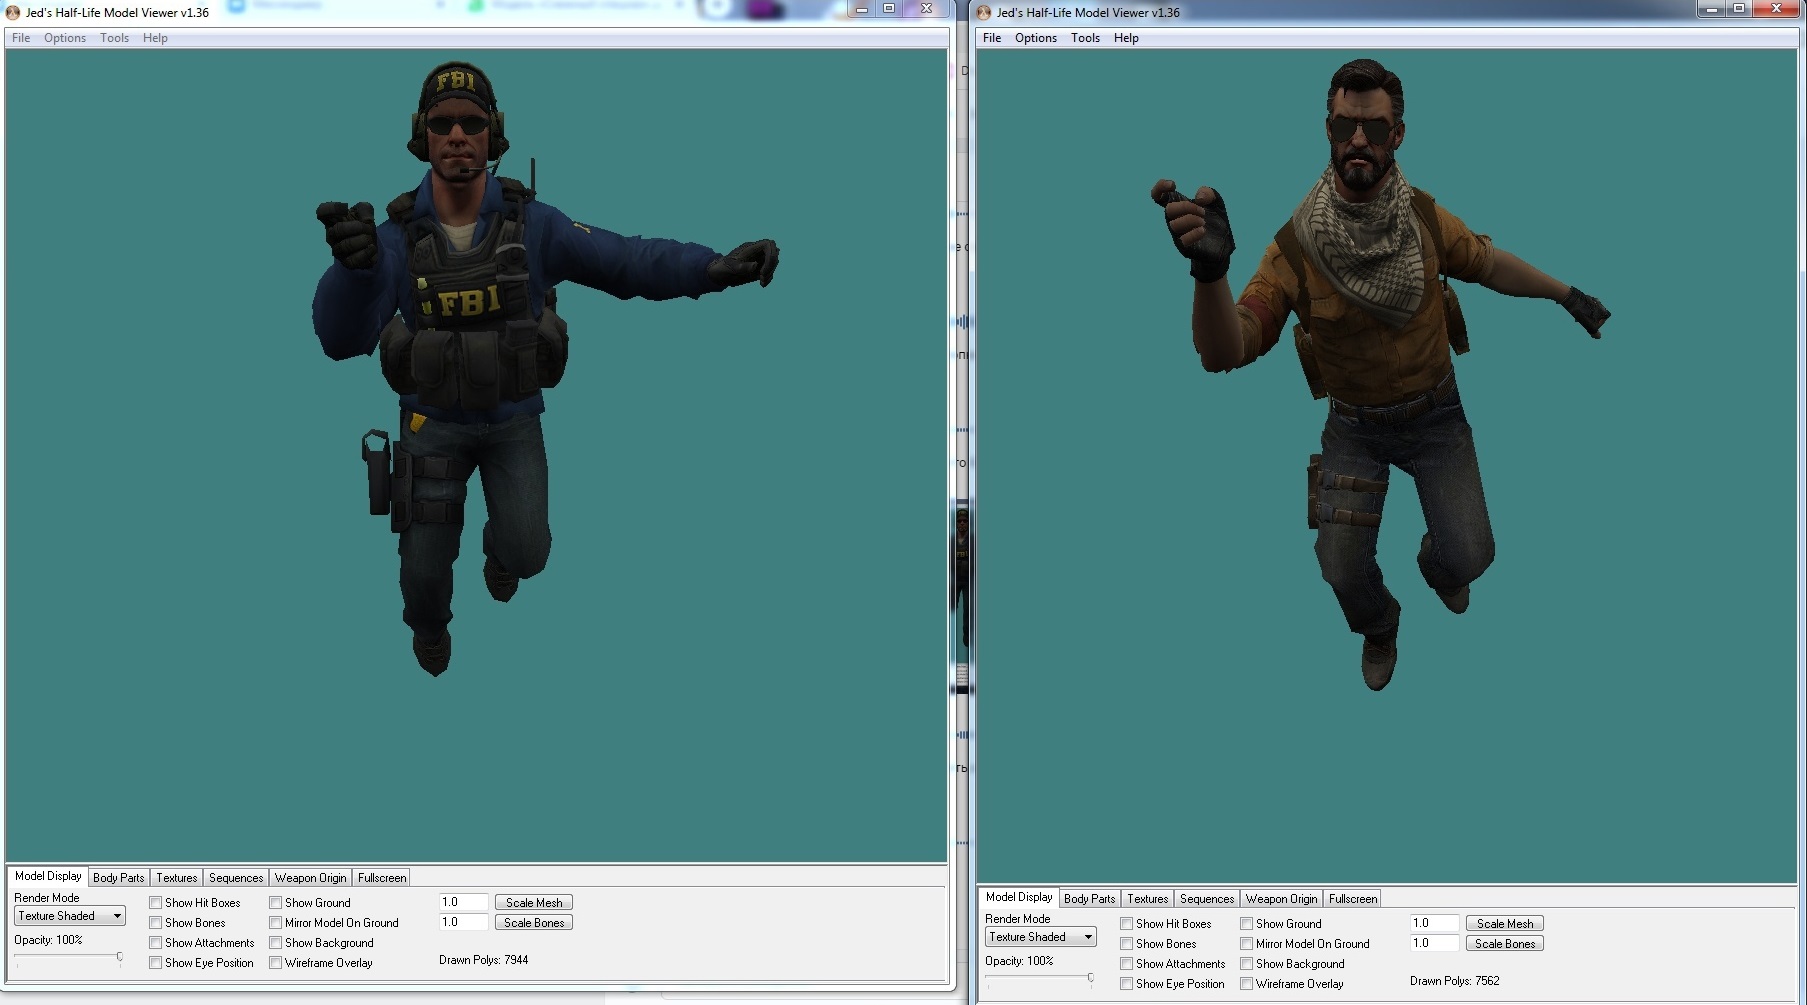
Task: Open Render Mode dropdown in right window
Action: (1040, 937)
